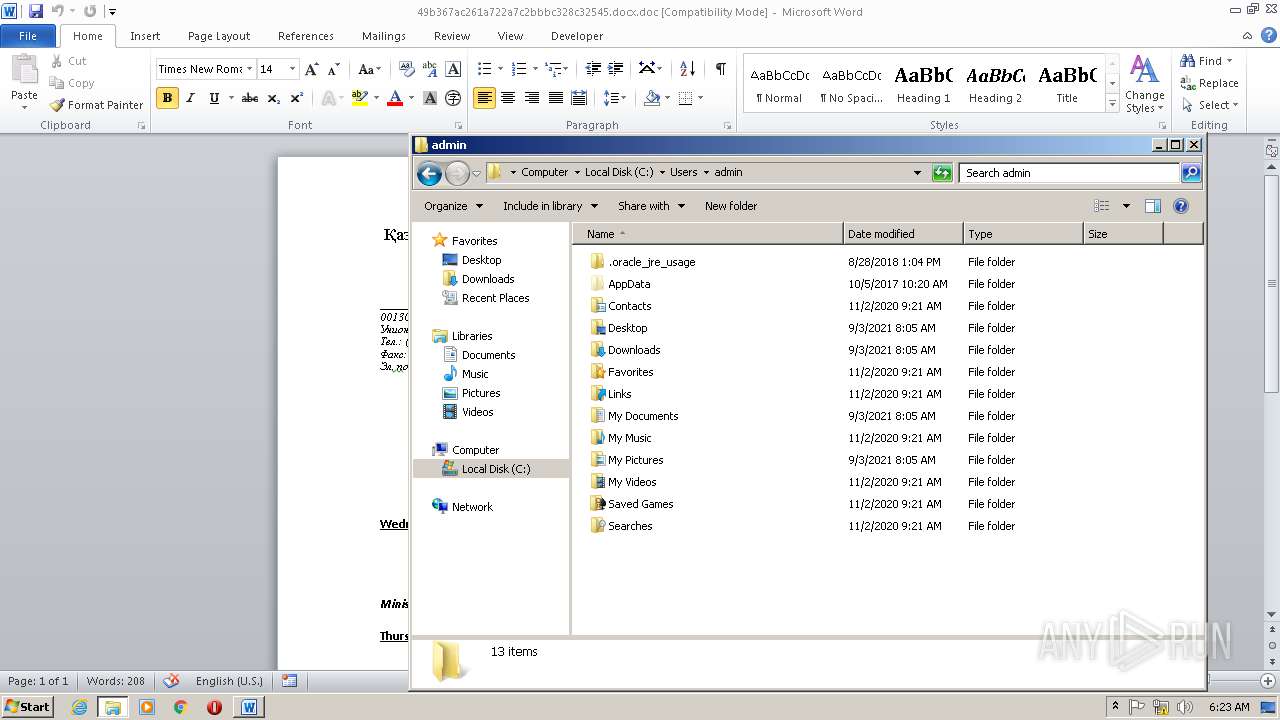Switch to the References tab
This screenshot has height=720, width=1280.
click(306, 36)
